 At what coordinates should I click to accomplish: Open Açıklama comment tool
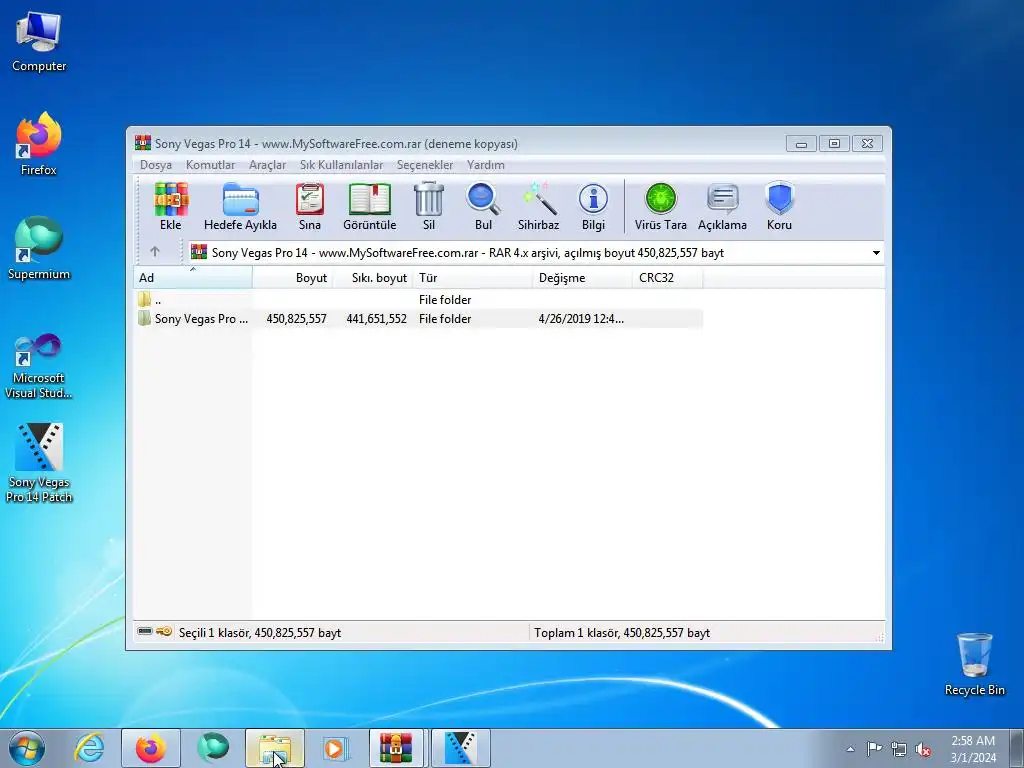pyautogui.click(x=722, y=206)
